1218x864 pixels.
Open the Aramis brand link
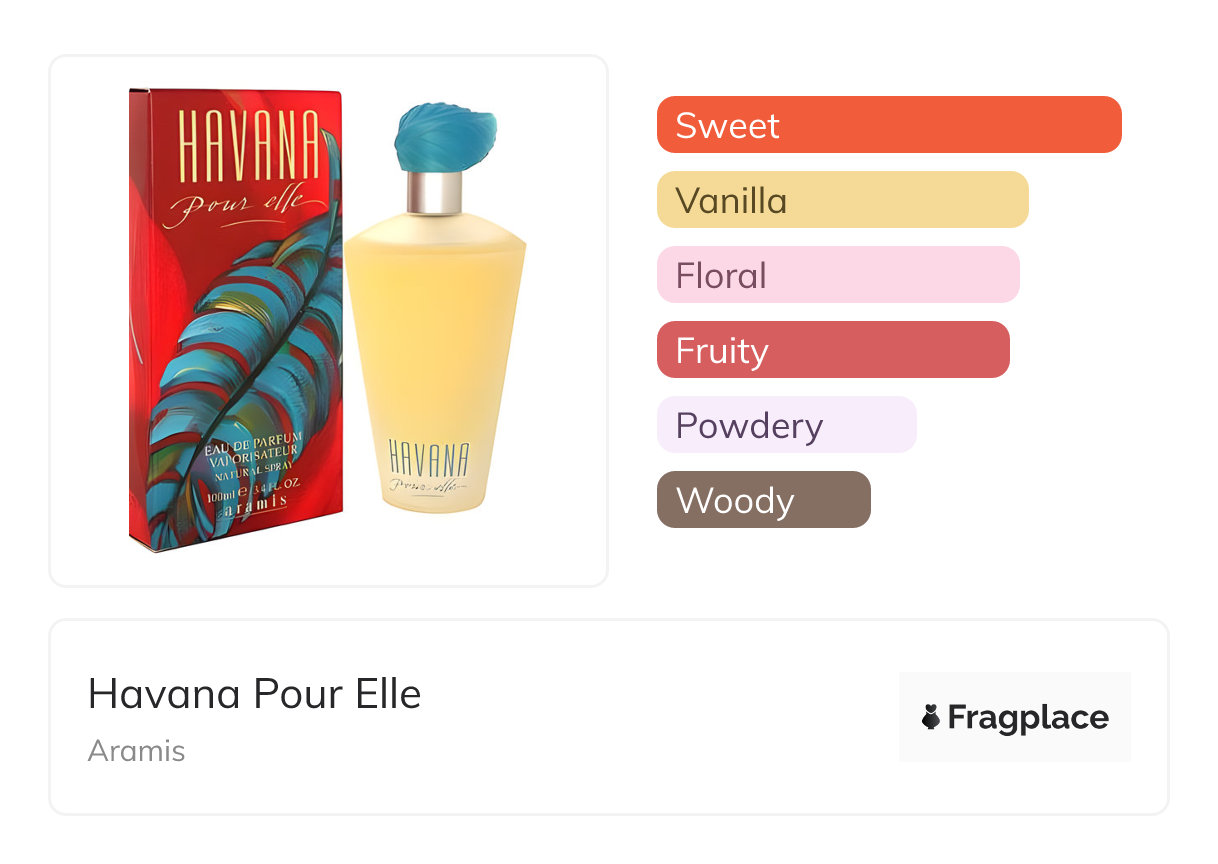click(137, 751)
